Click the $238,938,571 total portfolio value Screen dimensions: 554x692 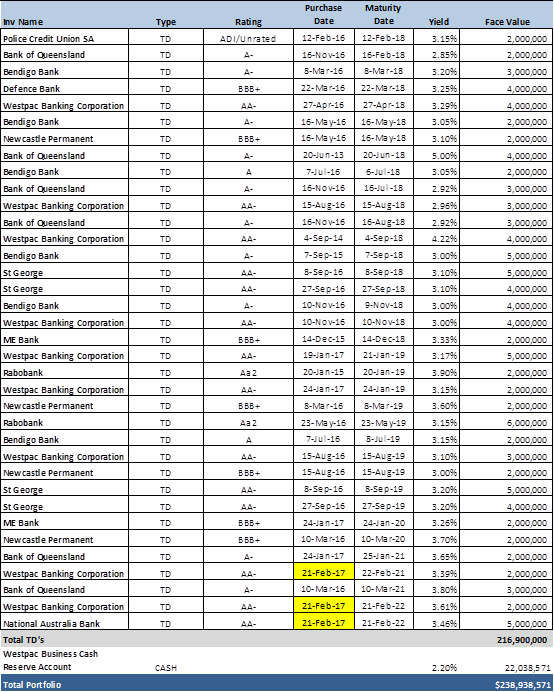point(523,684)
